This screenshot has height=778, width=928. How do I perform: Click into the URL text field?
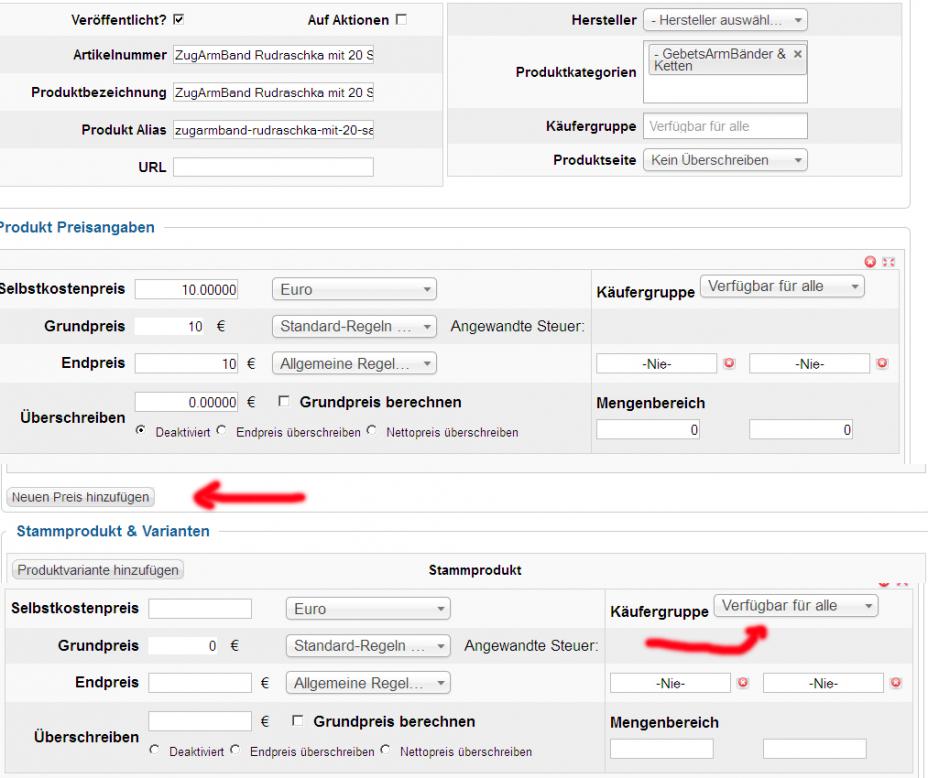point(273,167)
